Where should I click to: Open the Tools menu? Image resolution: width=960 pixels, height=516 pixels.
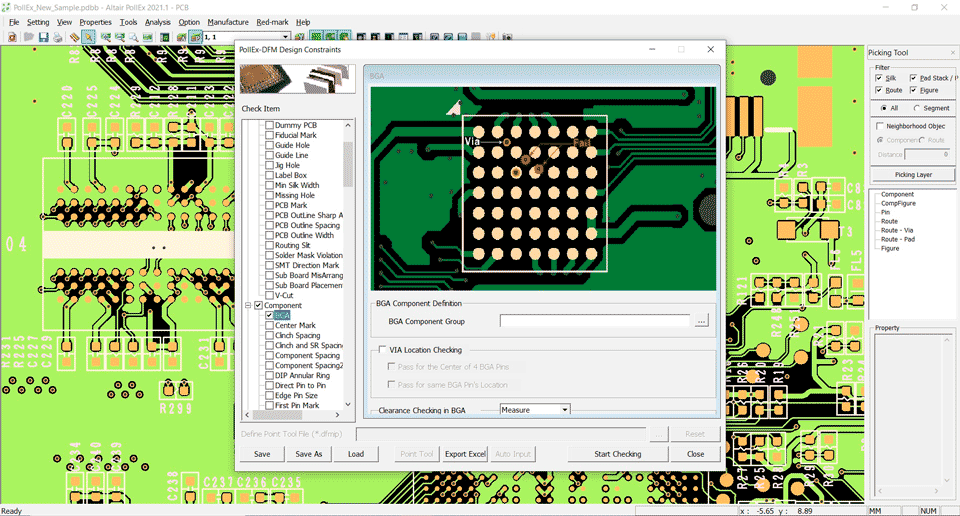click(128, 22)
